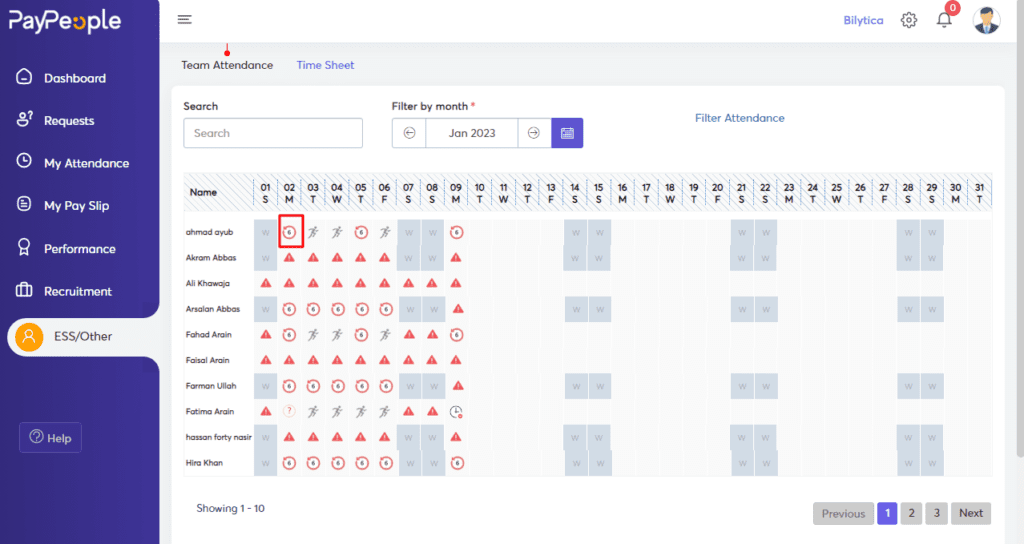This screenshot has height=544, width=1024.
Task: Select the Team Attendance tab
Action: (x=227, y=65)
